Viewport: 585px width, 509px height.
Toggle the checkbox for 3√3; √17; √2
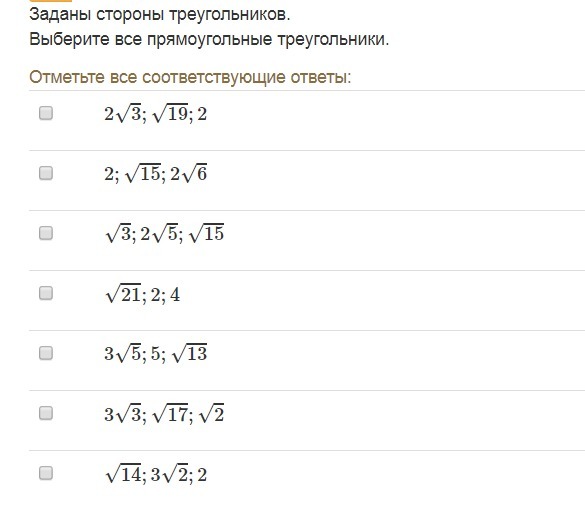[46, 413]
